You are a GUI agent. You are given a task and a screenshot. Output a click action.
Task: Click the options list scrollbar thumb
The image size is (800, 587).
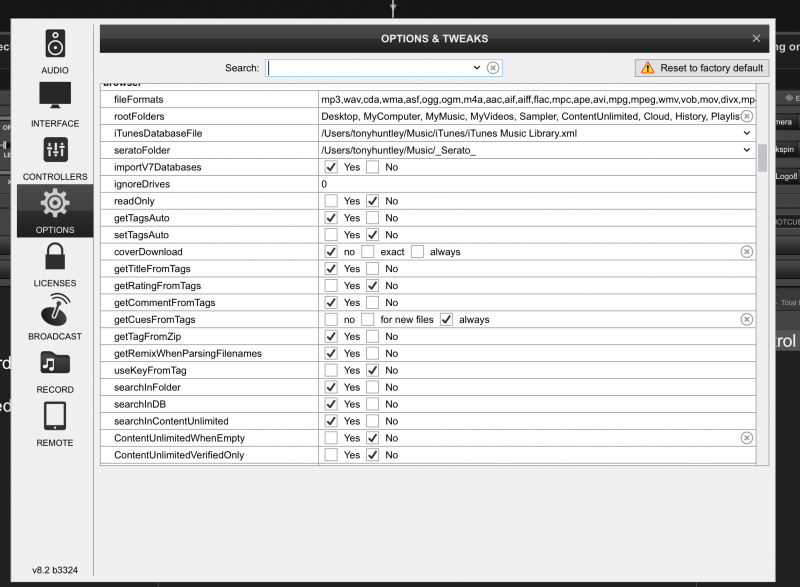coord(762,158)
